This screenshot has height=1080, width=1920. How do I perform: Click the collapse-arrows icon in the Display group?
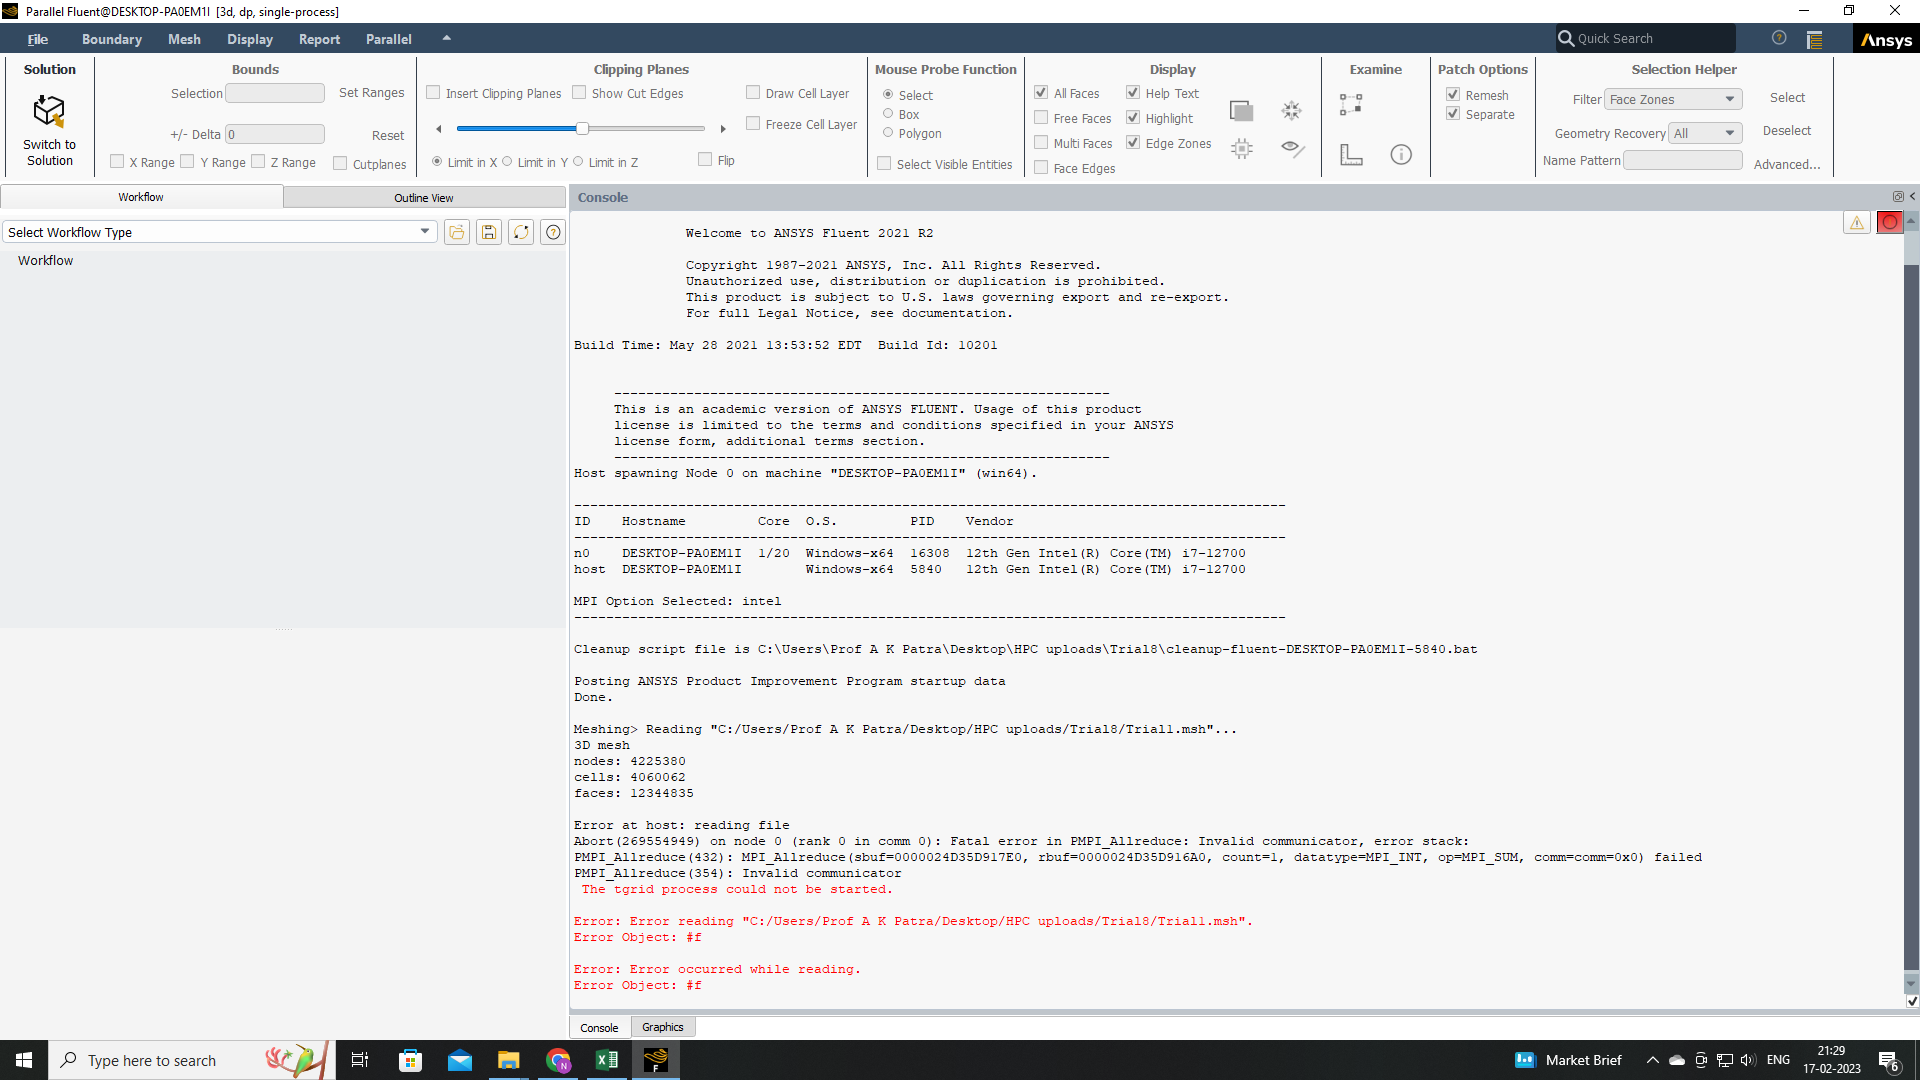tap(1292, 110)
